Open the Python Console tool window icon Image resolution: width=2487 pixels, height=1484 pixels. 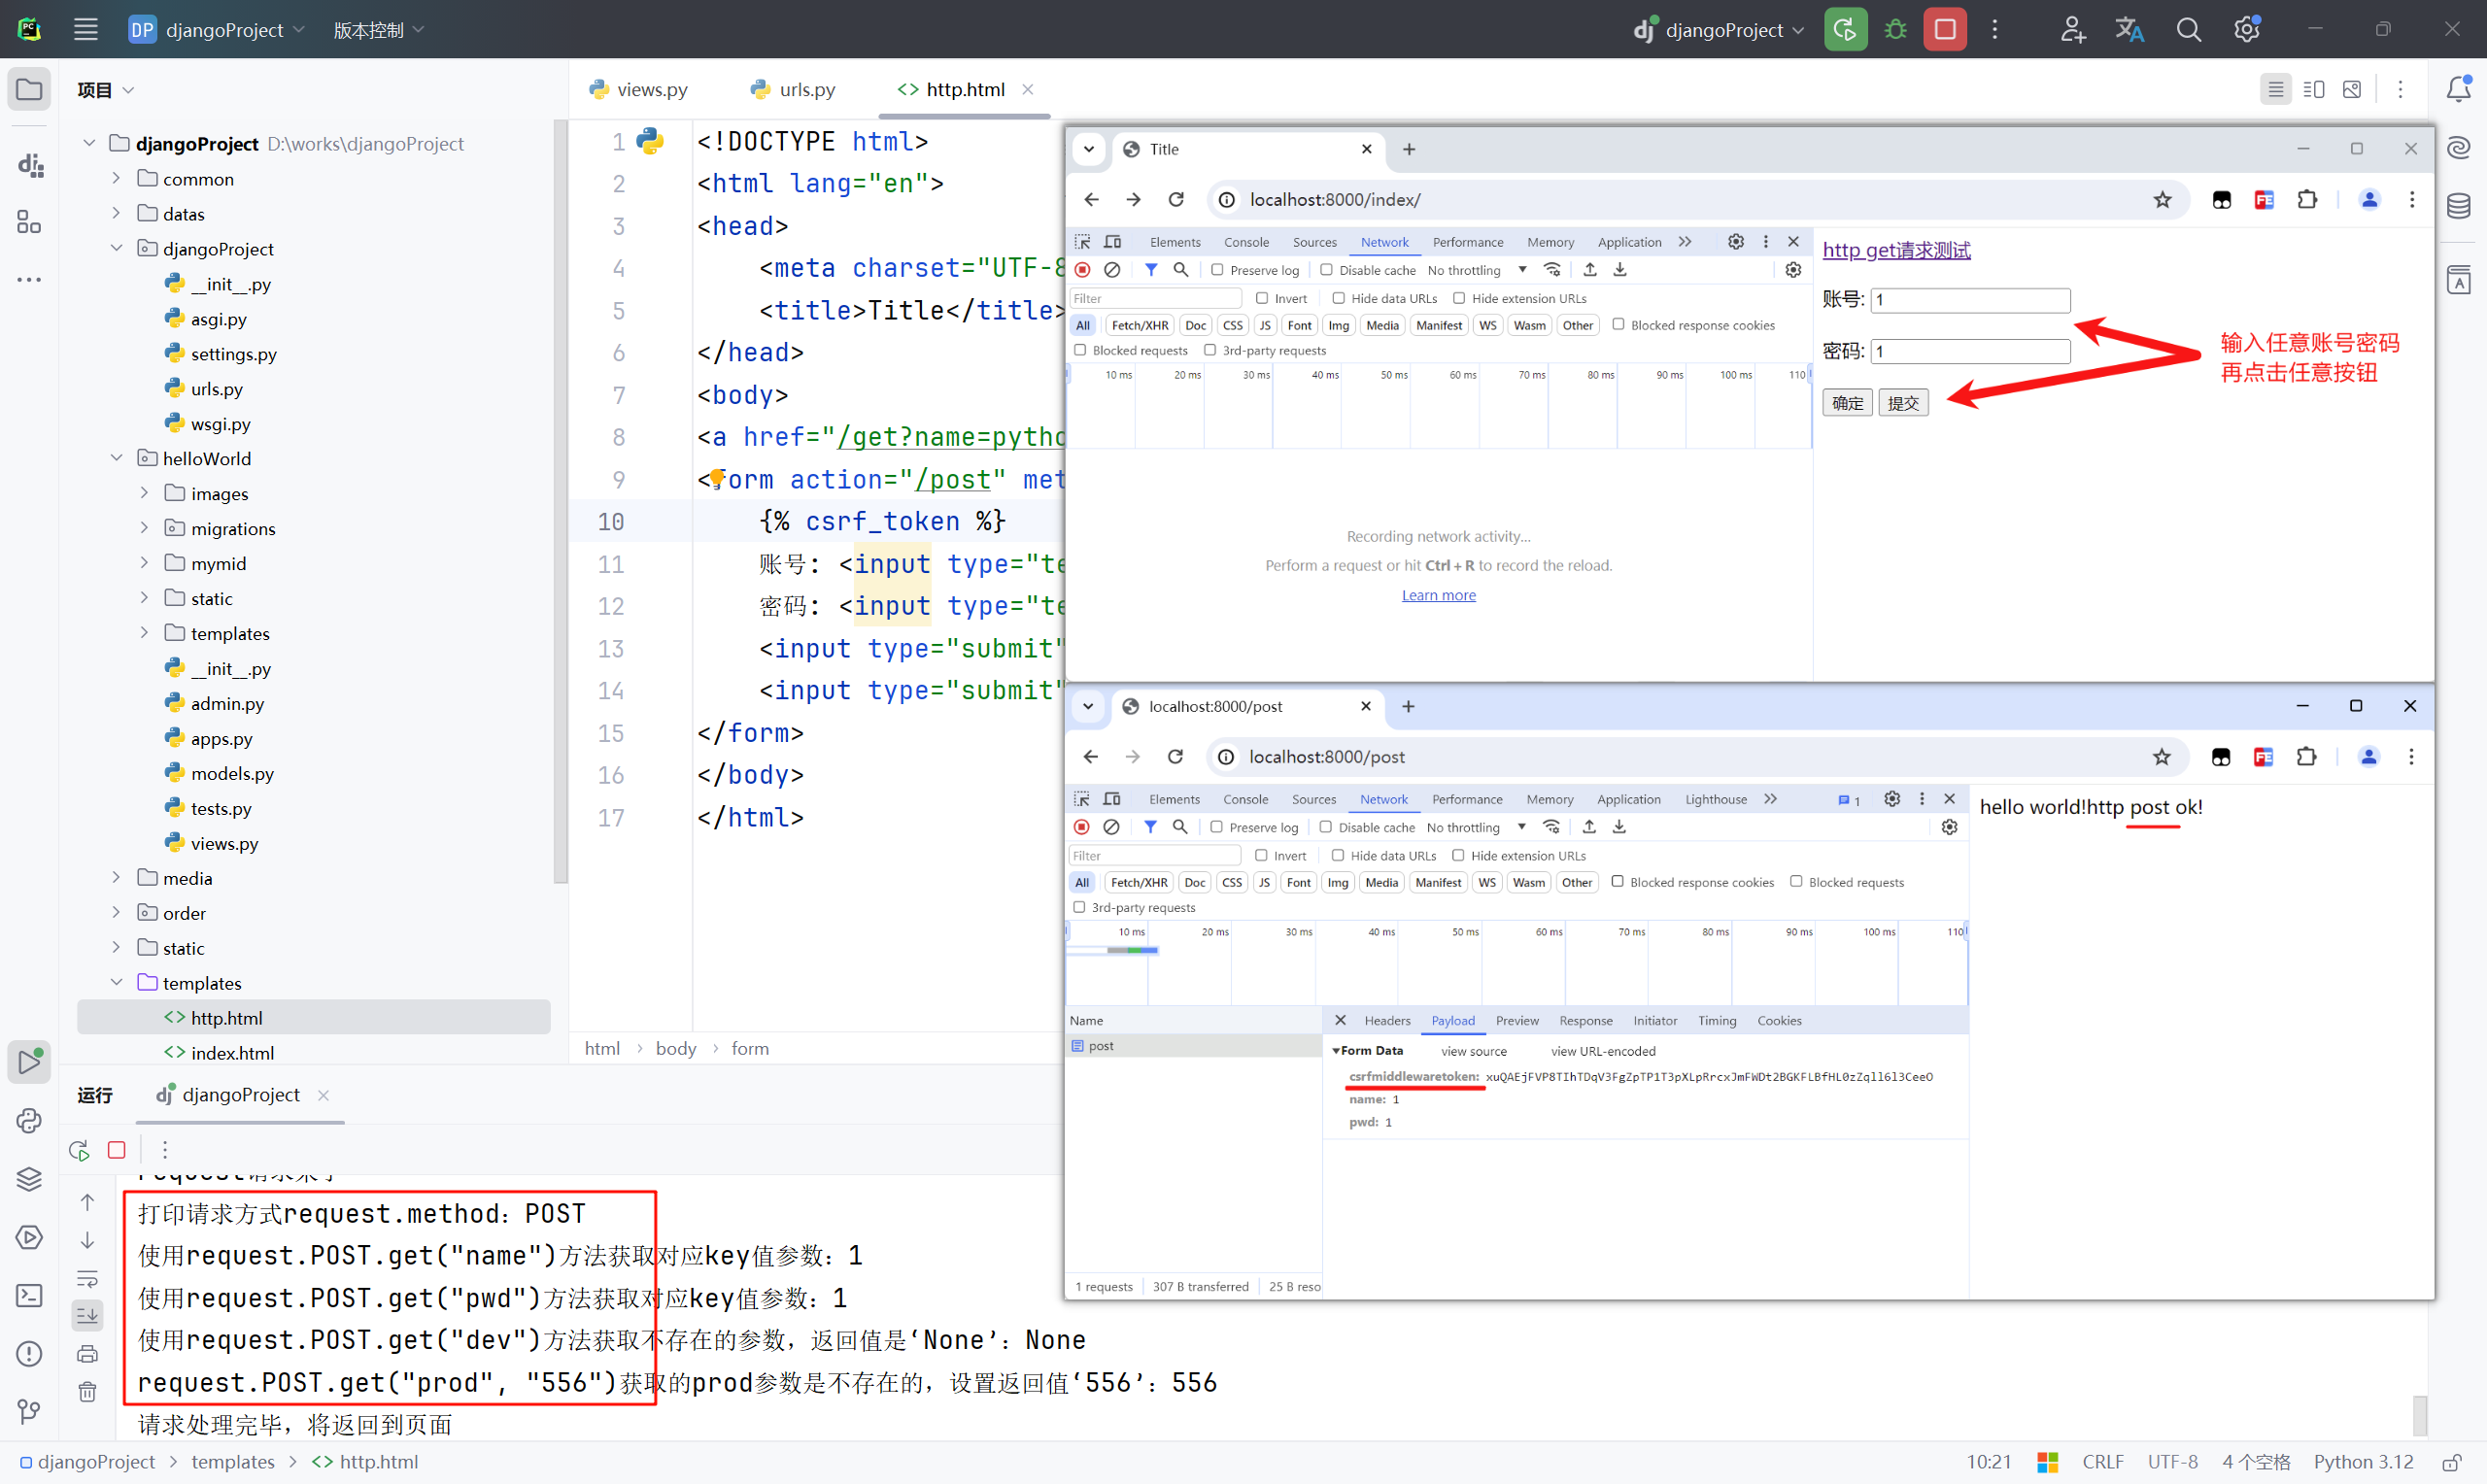[x=29, y=1121]
